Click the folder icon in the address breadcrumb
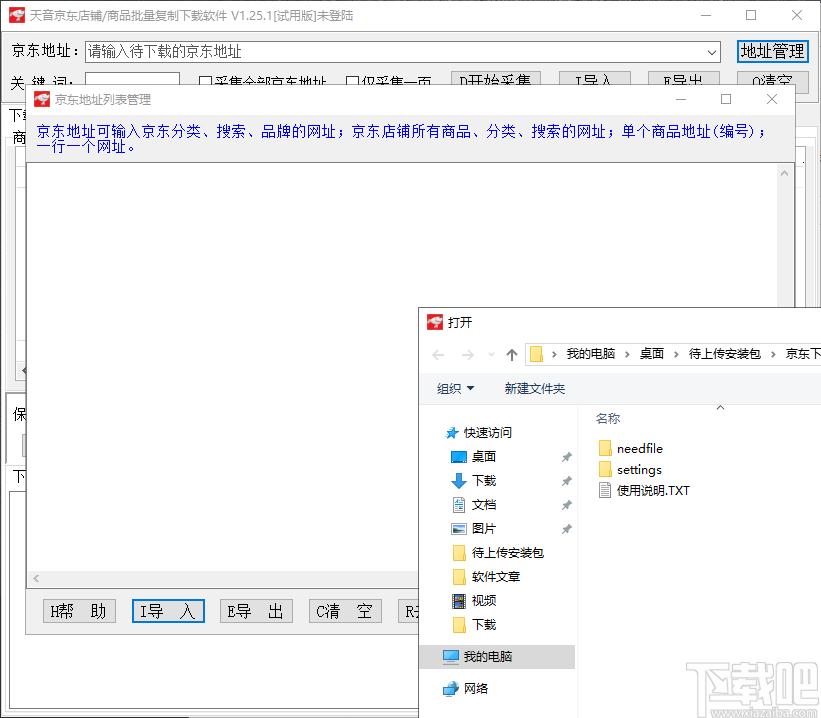821x718 pixels. coord(536,355)
